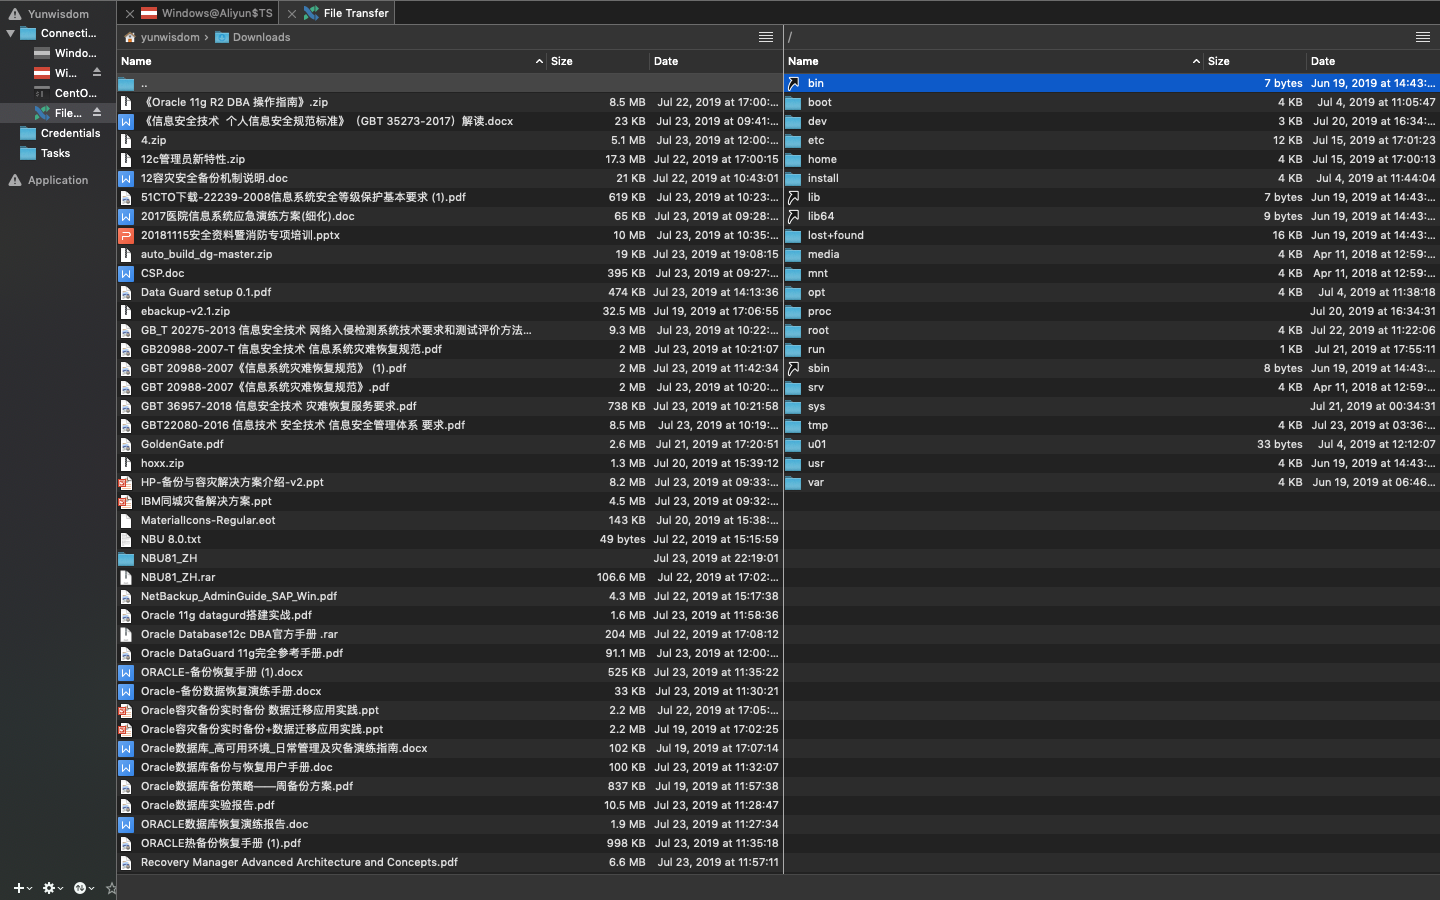
Task: Click the favorites star icon in sidebar footer
Action: [x=111, y=888]
